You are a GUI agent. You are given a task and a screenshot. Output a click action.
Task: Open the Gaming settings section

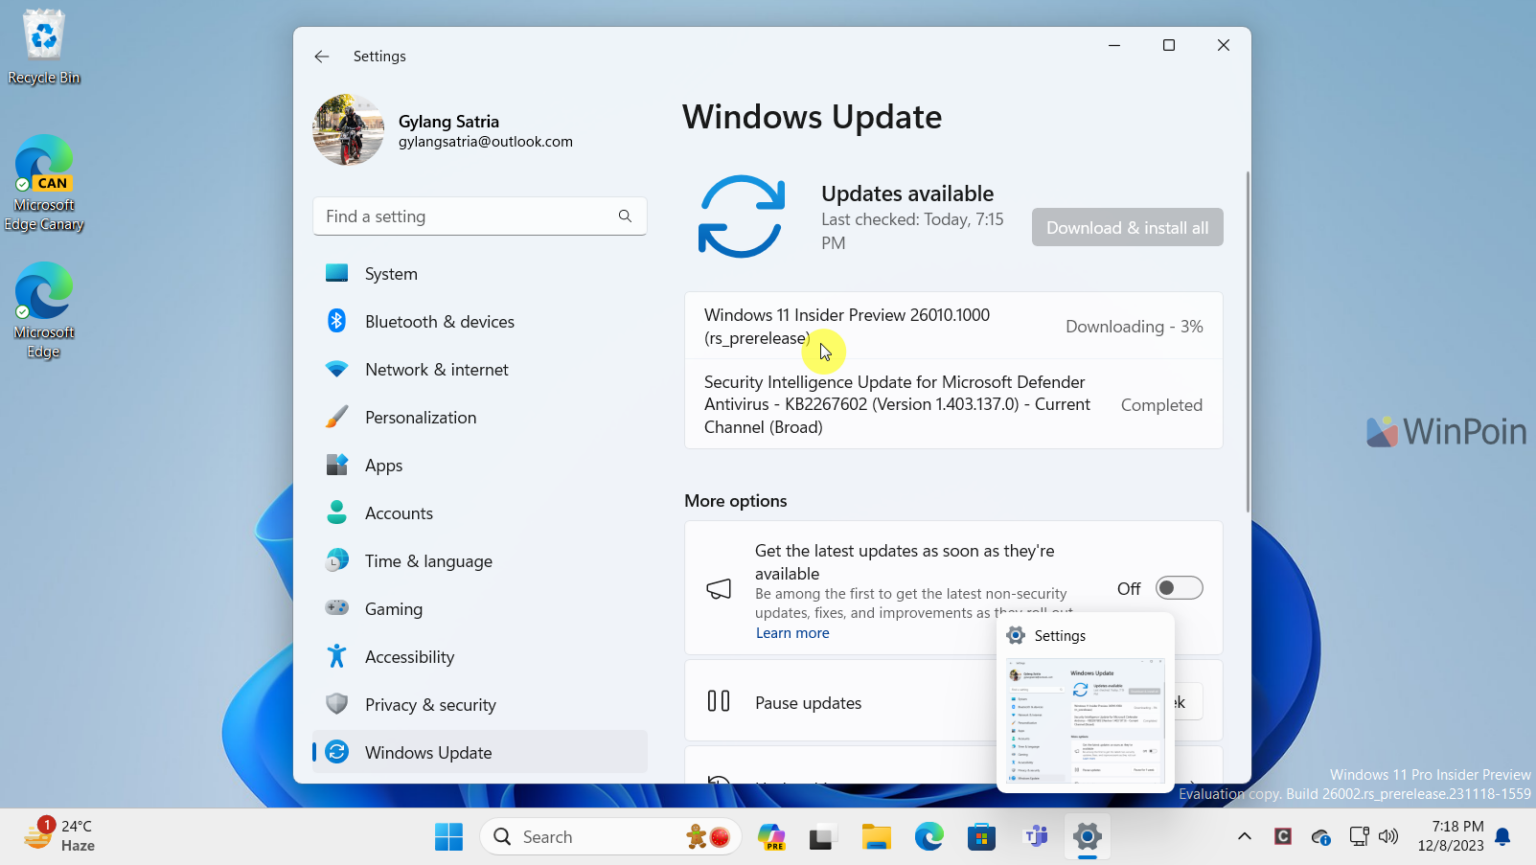(393, 608)
